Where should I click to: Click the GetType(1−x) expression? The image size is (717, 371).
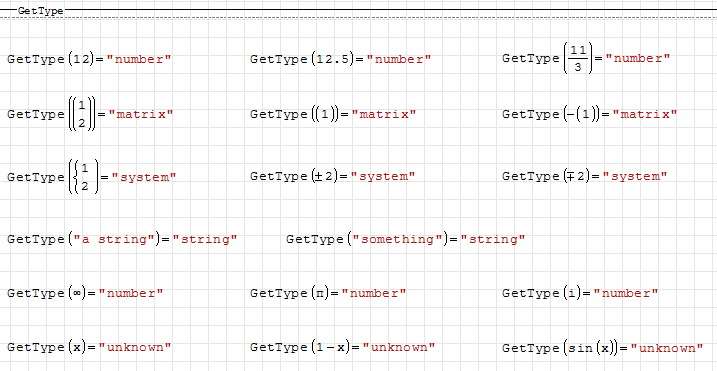click(342, 347)
